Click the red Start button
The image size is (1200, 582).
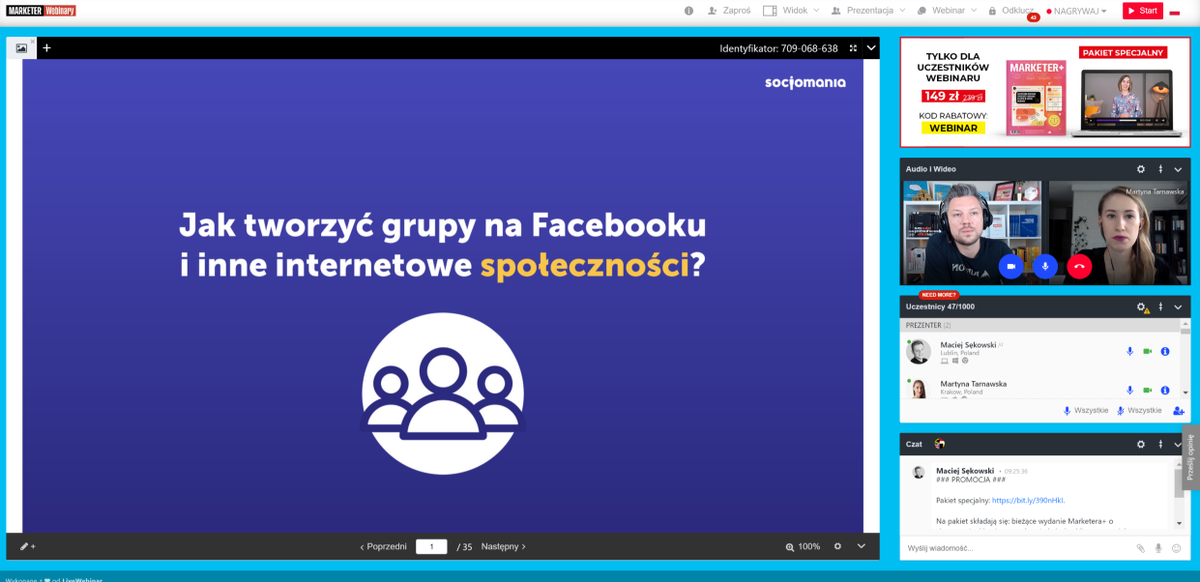click(x=1142, y=11)
